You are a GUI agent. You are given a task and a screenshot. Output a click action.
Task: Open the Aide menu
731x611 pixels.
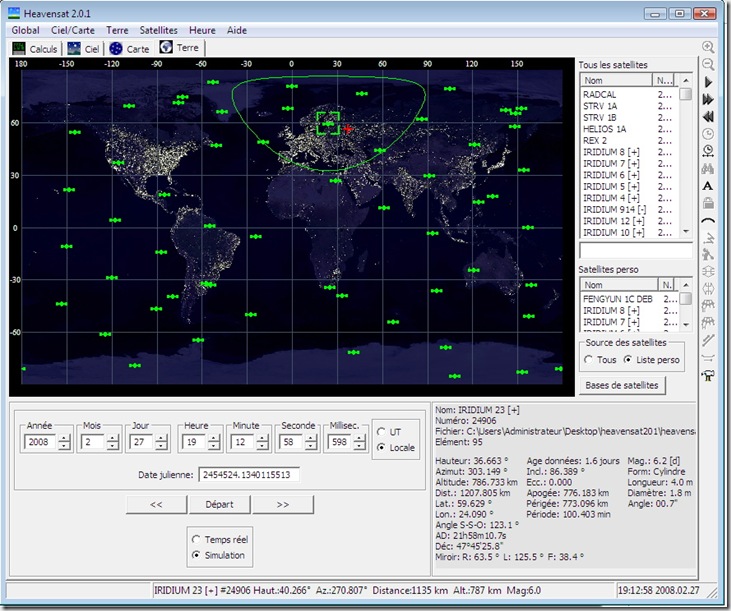[237, 30]
